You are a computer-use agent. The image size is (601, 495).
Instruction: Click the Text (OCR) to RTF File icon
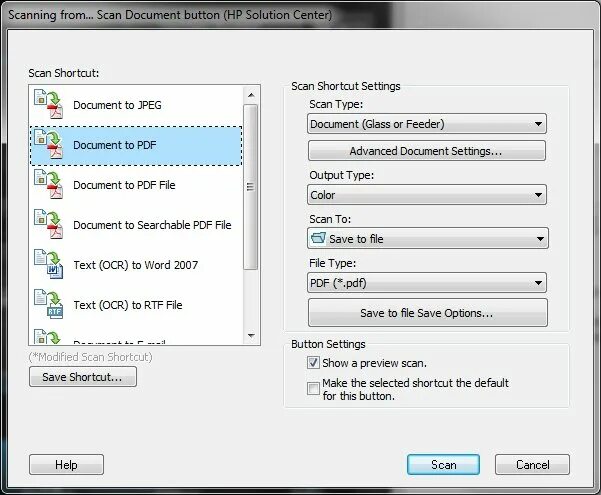point(49,304)
